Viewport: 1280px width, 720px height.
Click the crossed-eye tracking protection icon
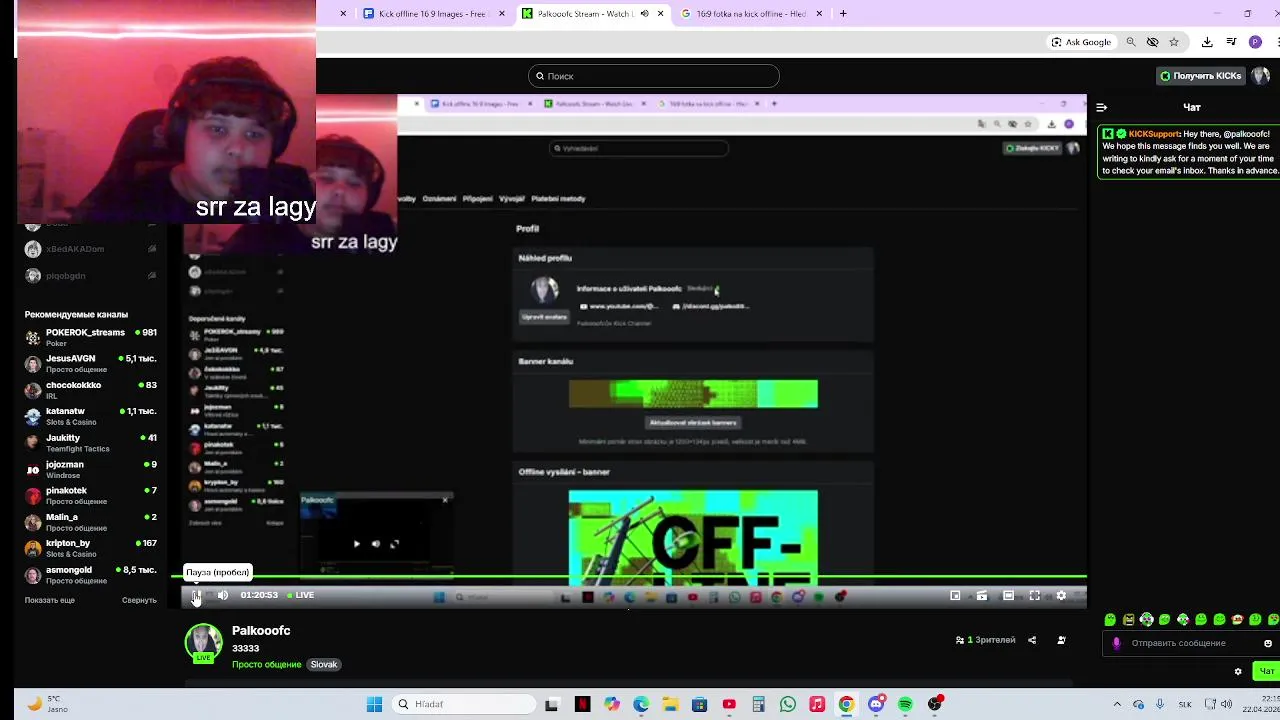[x=1152, y=42]
